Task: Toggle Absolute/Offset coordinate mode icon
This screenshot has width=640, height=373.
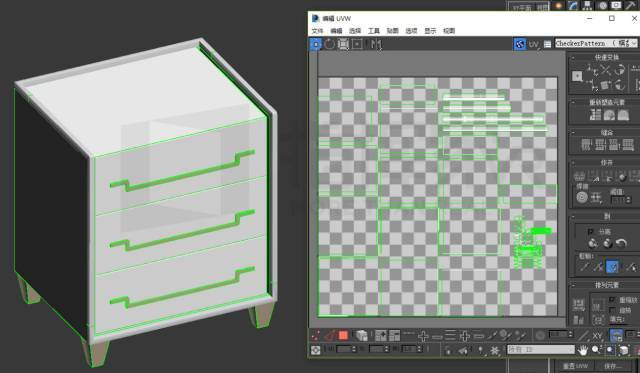Action: tap(316, 350)
